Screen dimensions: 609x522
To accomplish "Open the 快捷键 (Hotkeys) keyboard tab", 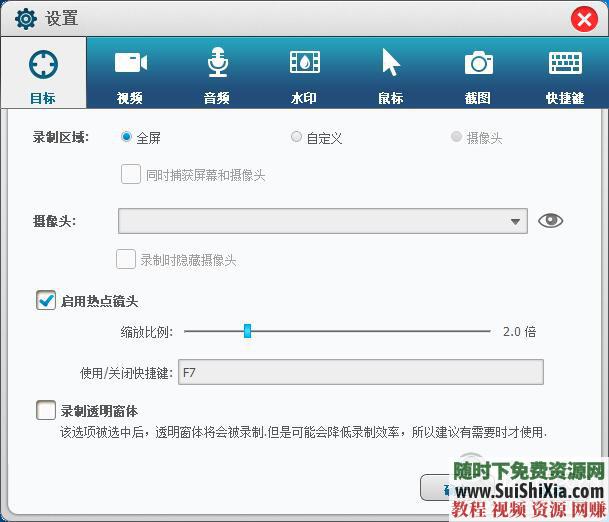I will pos(565,74).
